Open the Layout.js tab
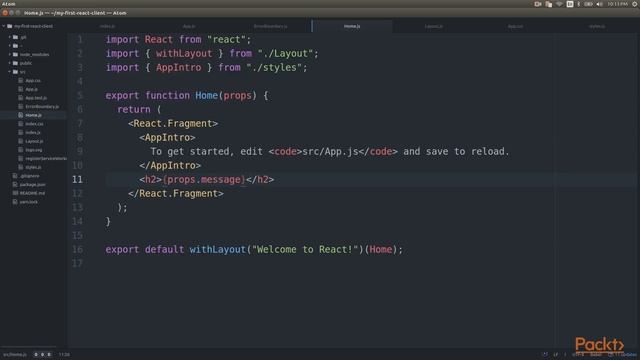This screenshot has height=360, width=640. (x=433, y=26)
